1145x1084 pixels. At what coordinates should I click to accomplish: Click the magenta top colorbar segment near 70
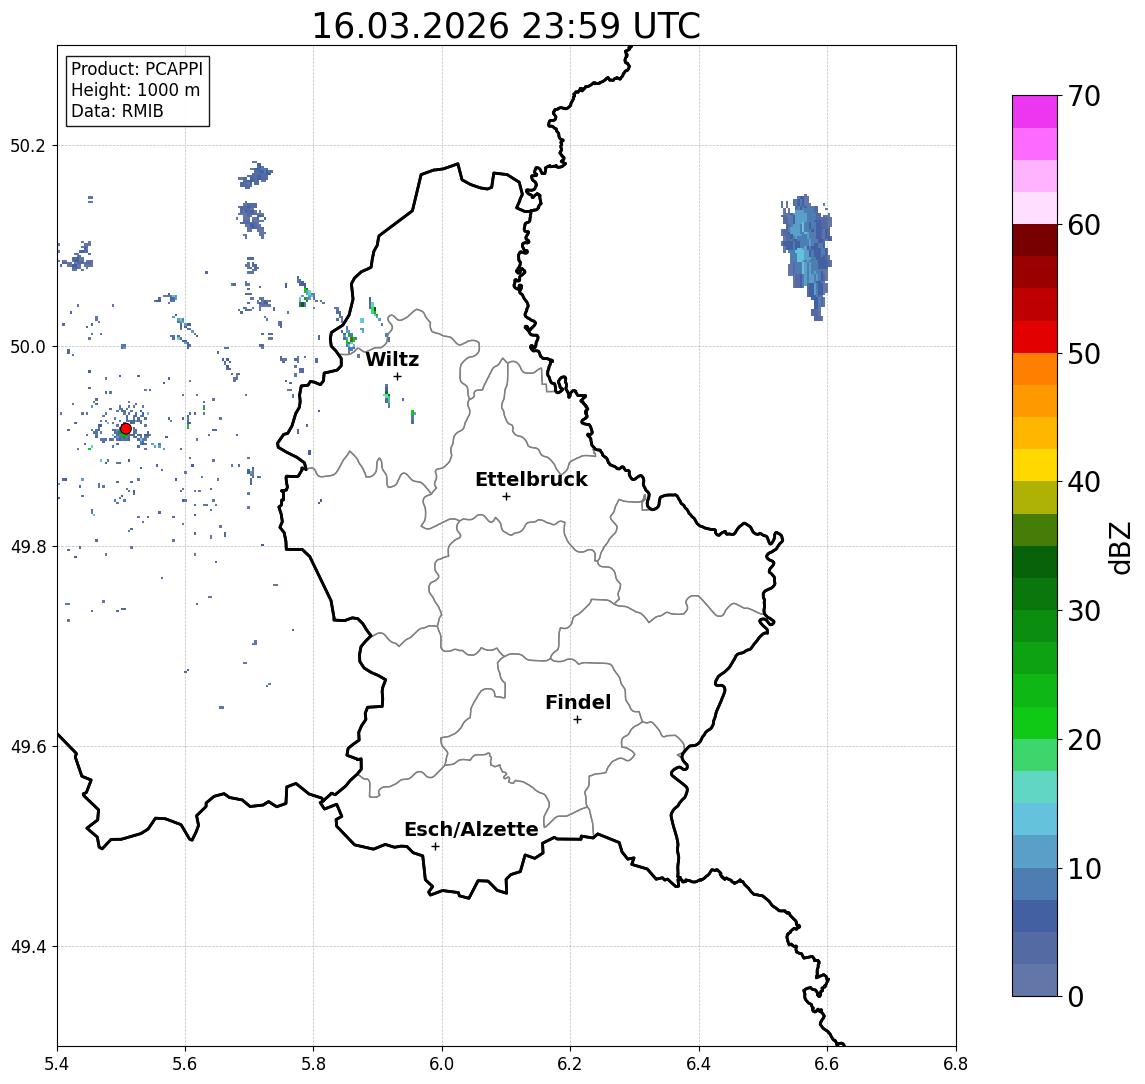pyautogui.click(x=1035, y=112)
